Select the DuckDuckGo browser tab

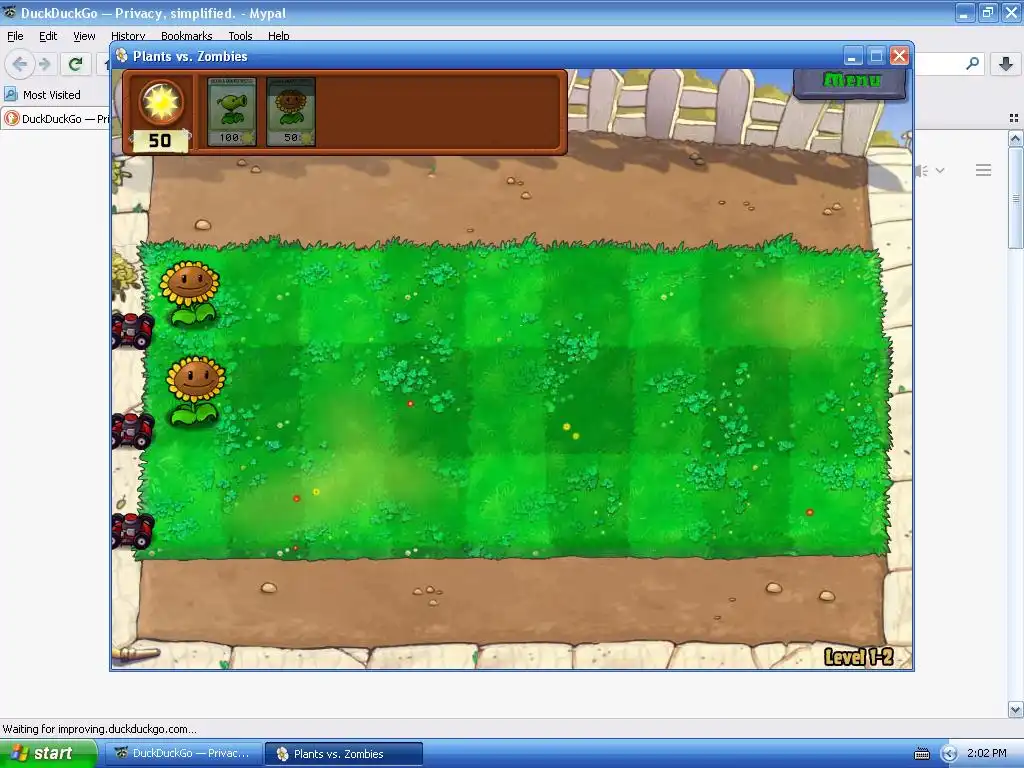pos(56,119)
